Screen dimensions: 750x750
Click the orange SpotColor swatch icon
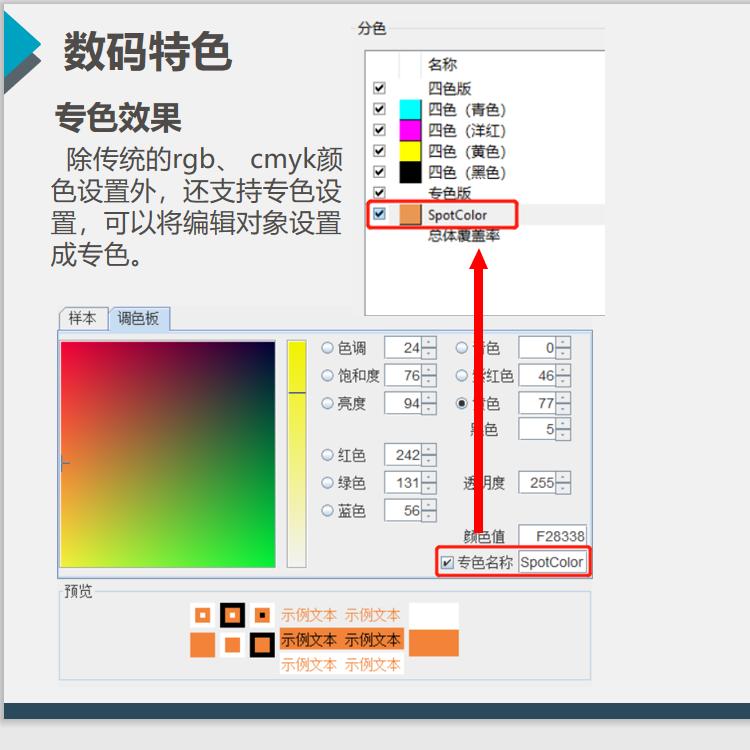click(410, 215)
